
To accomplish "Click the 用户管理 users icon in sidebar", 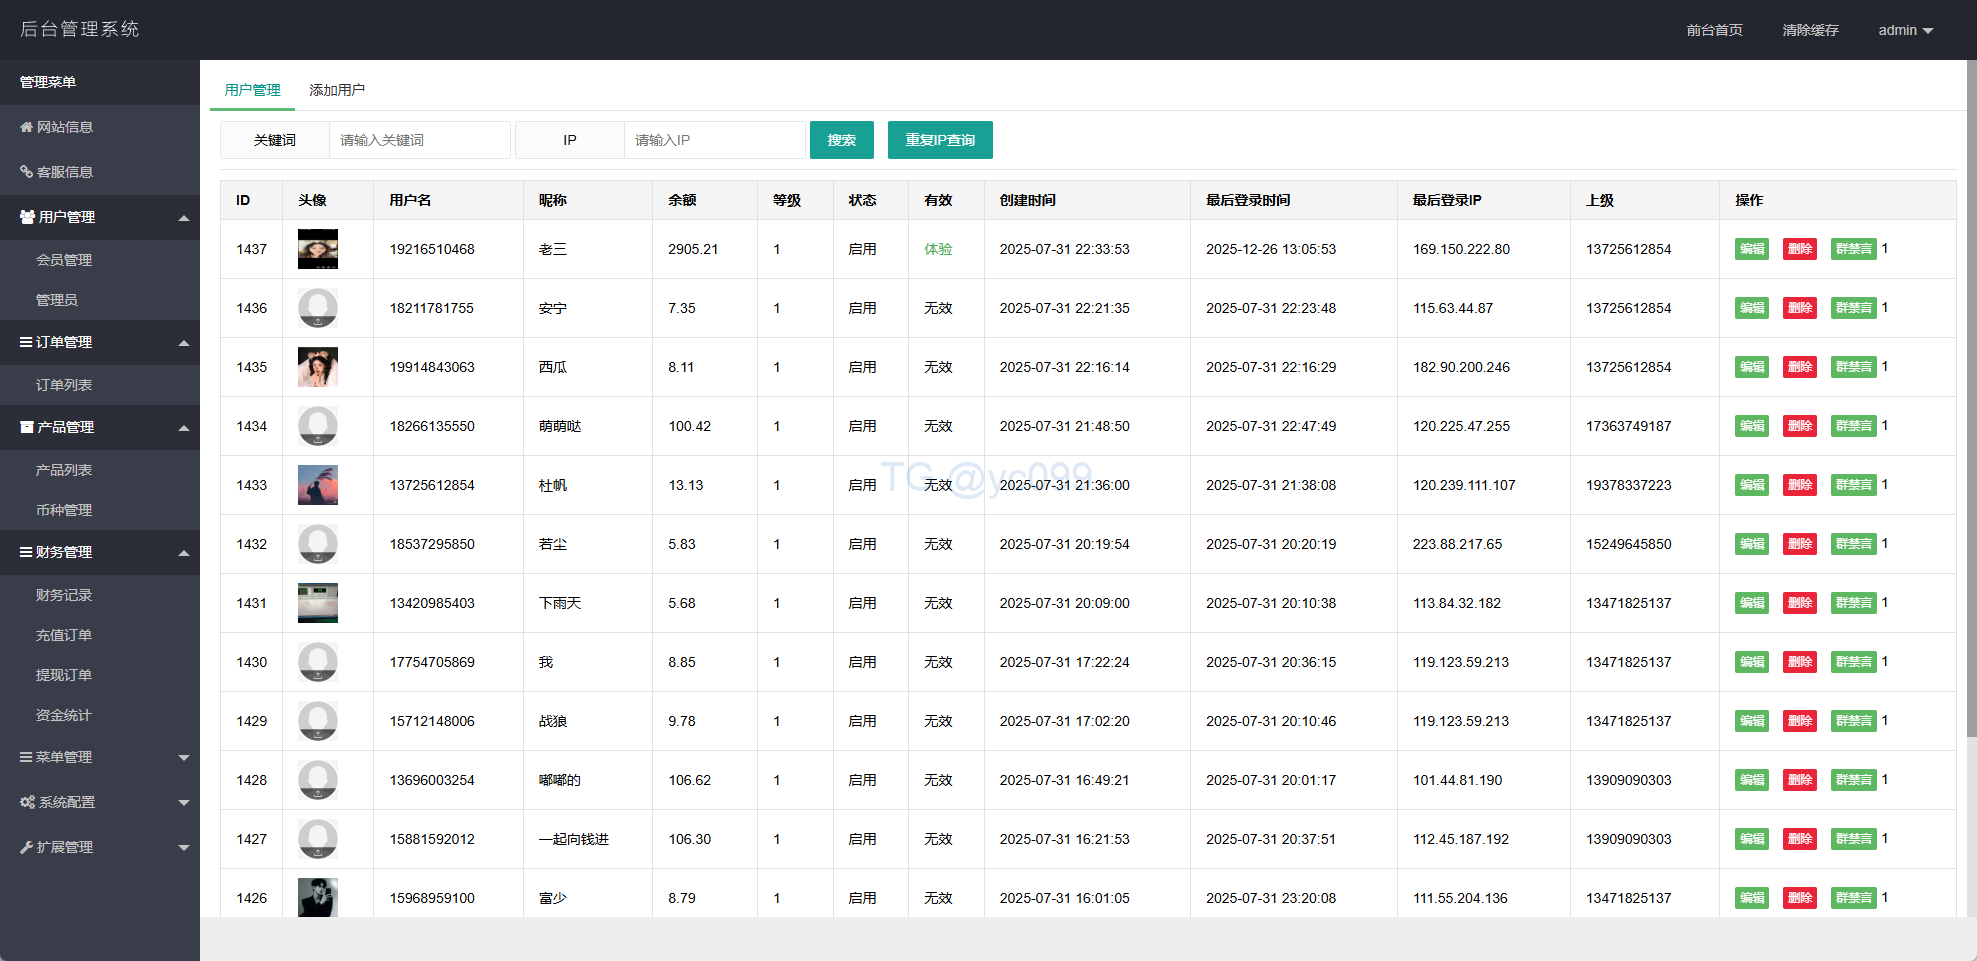I will coord(27,217).
